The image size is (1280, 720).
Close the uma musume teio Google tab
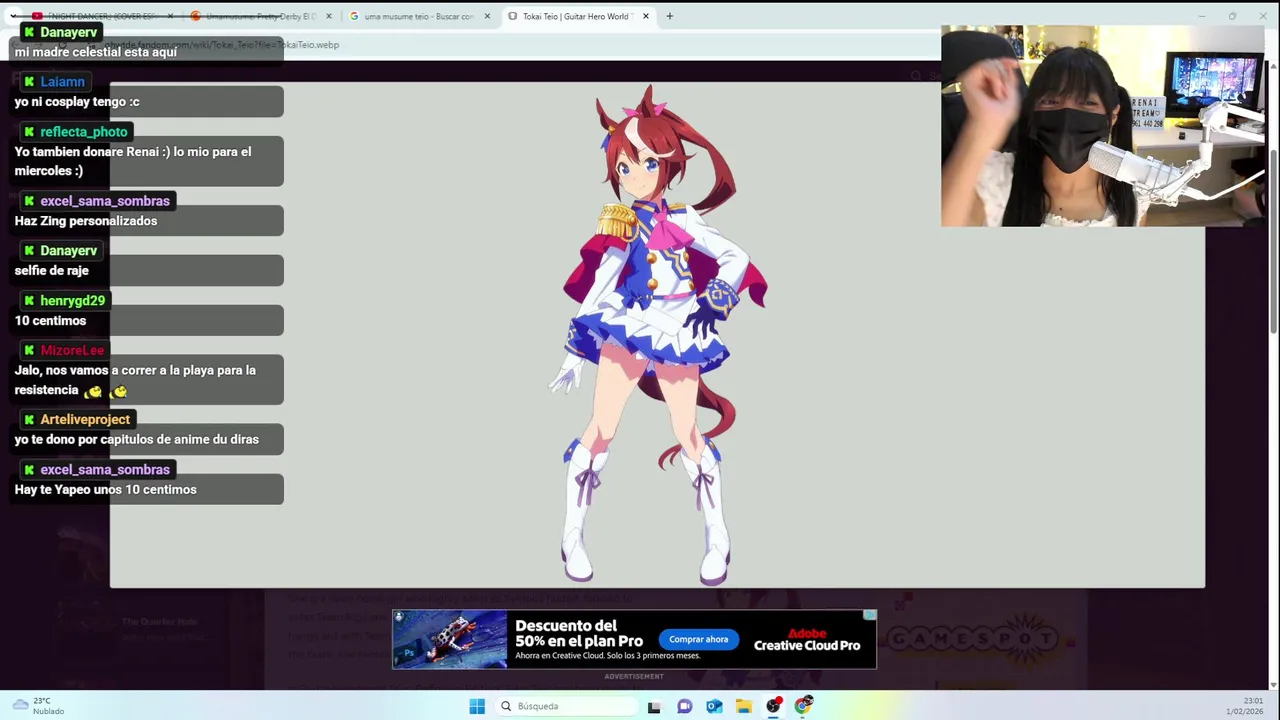pyautogui.click(x=487, y=16)
